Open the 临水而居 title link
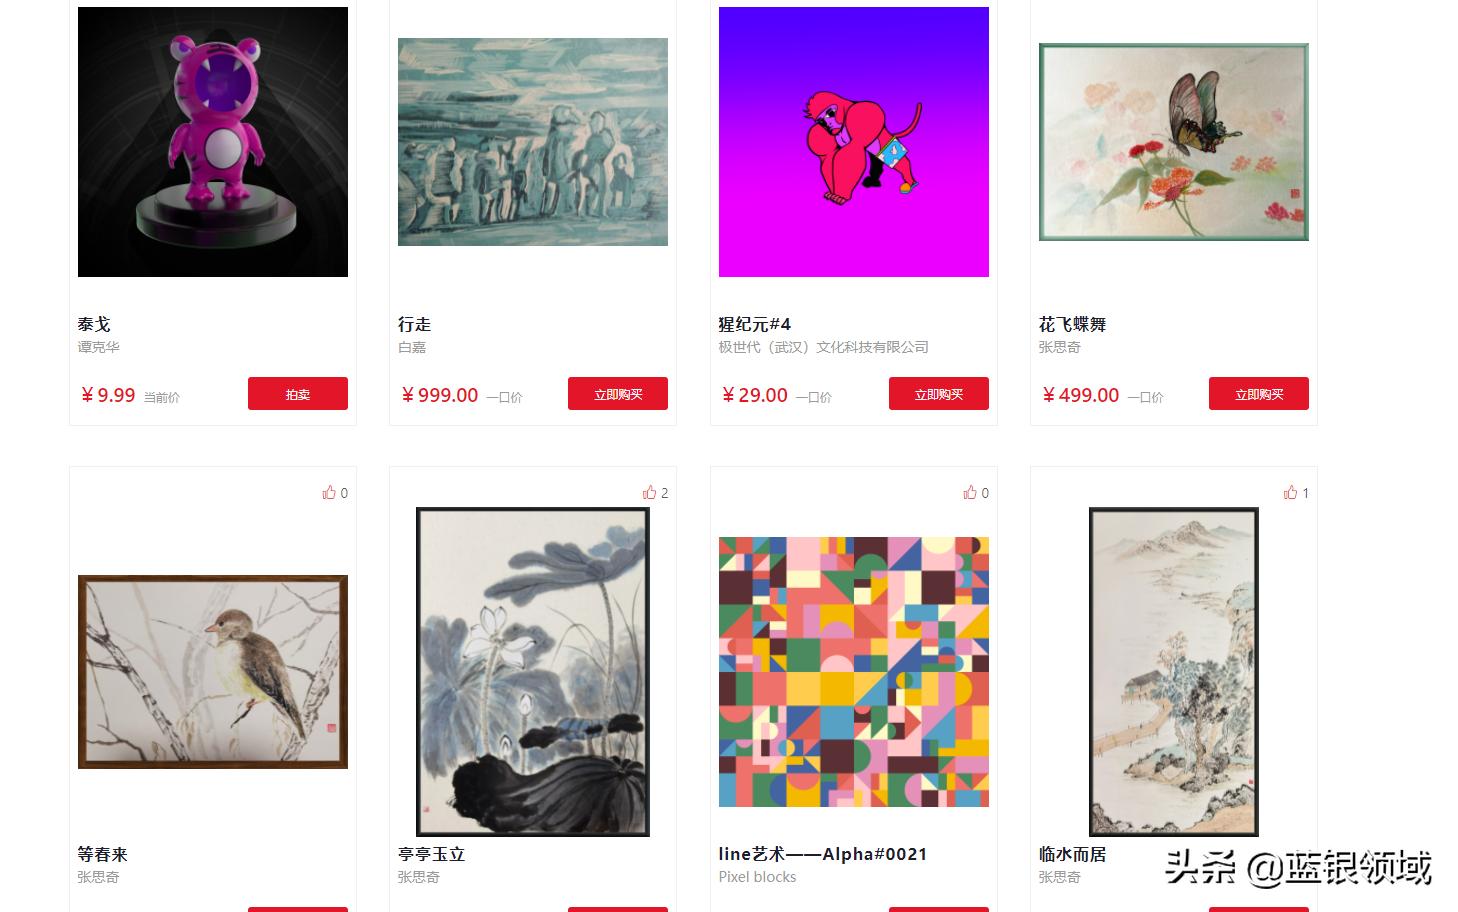The image size is (1458, 912). (x=1073, y=854)
